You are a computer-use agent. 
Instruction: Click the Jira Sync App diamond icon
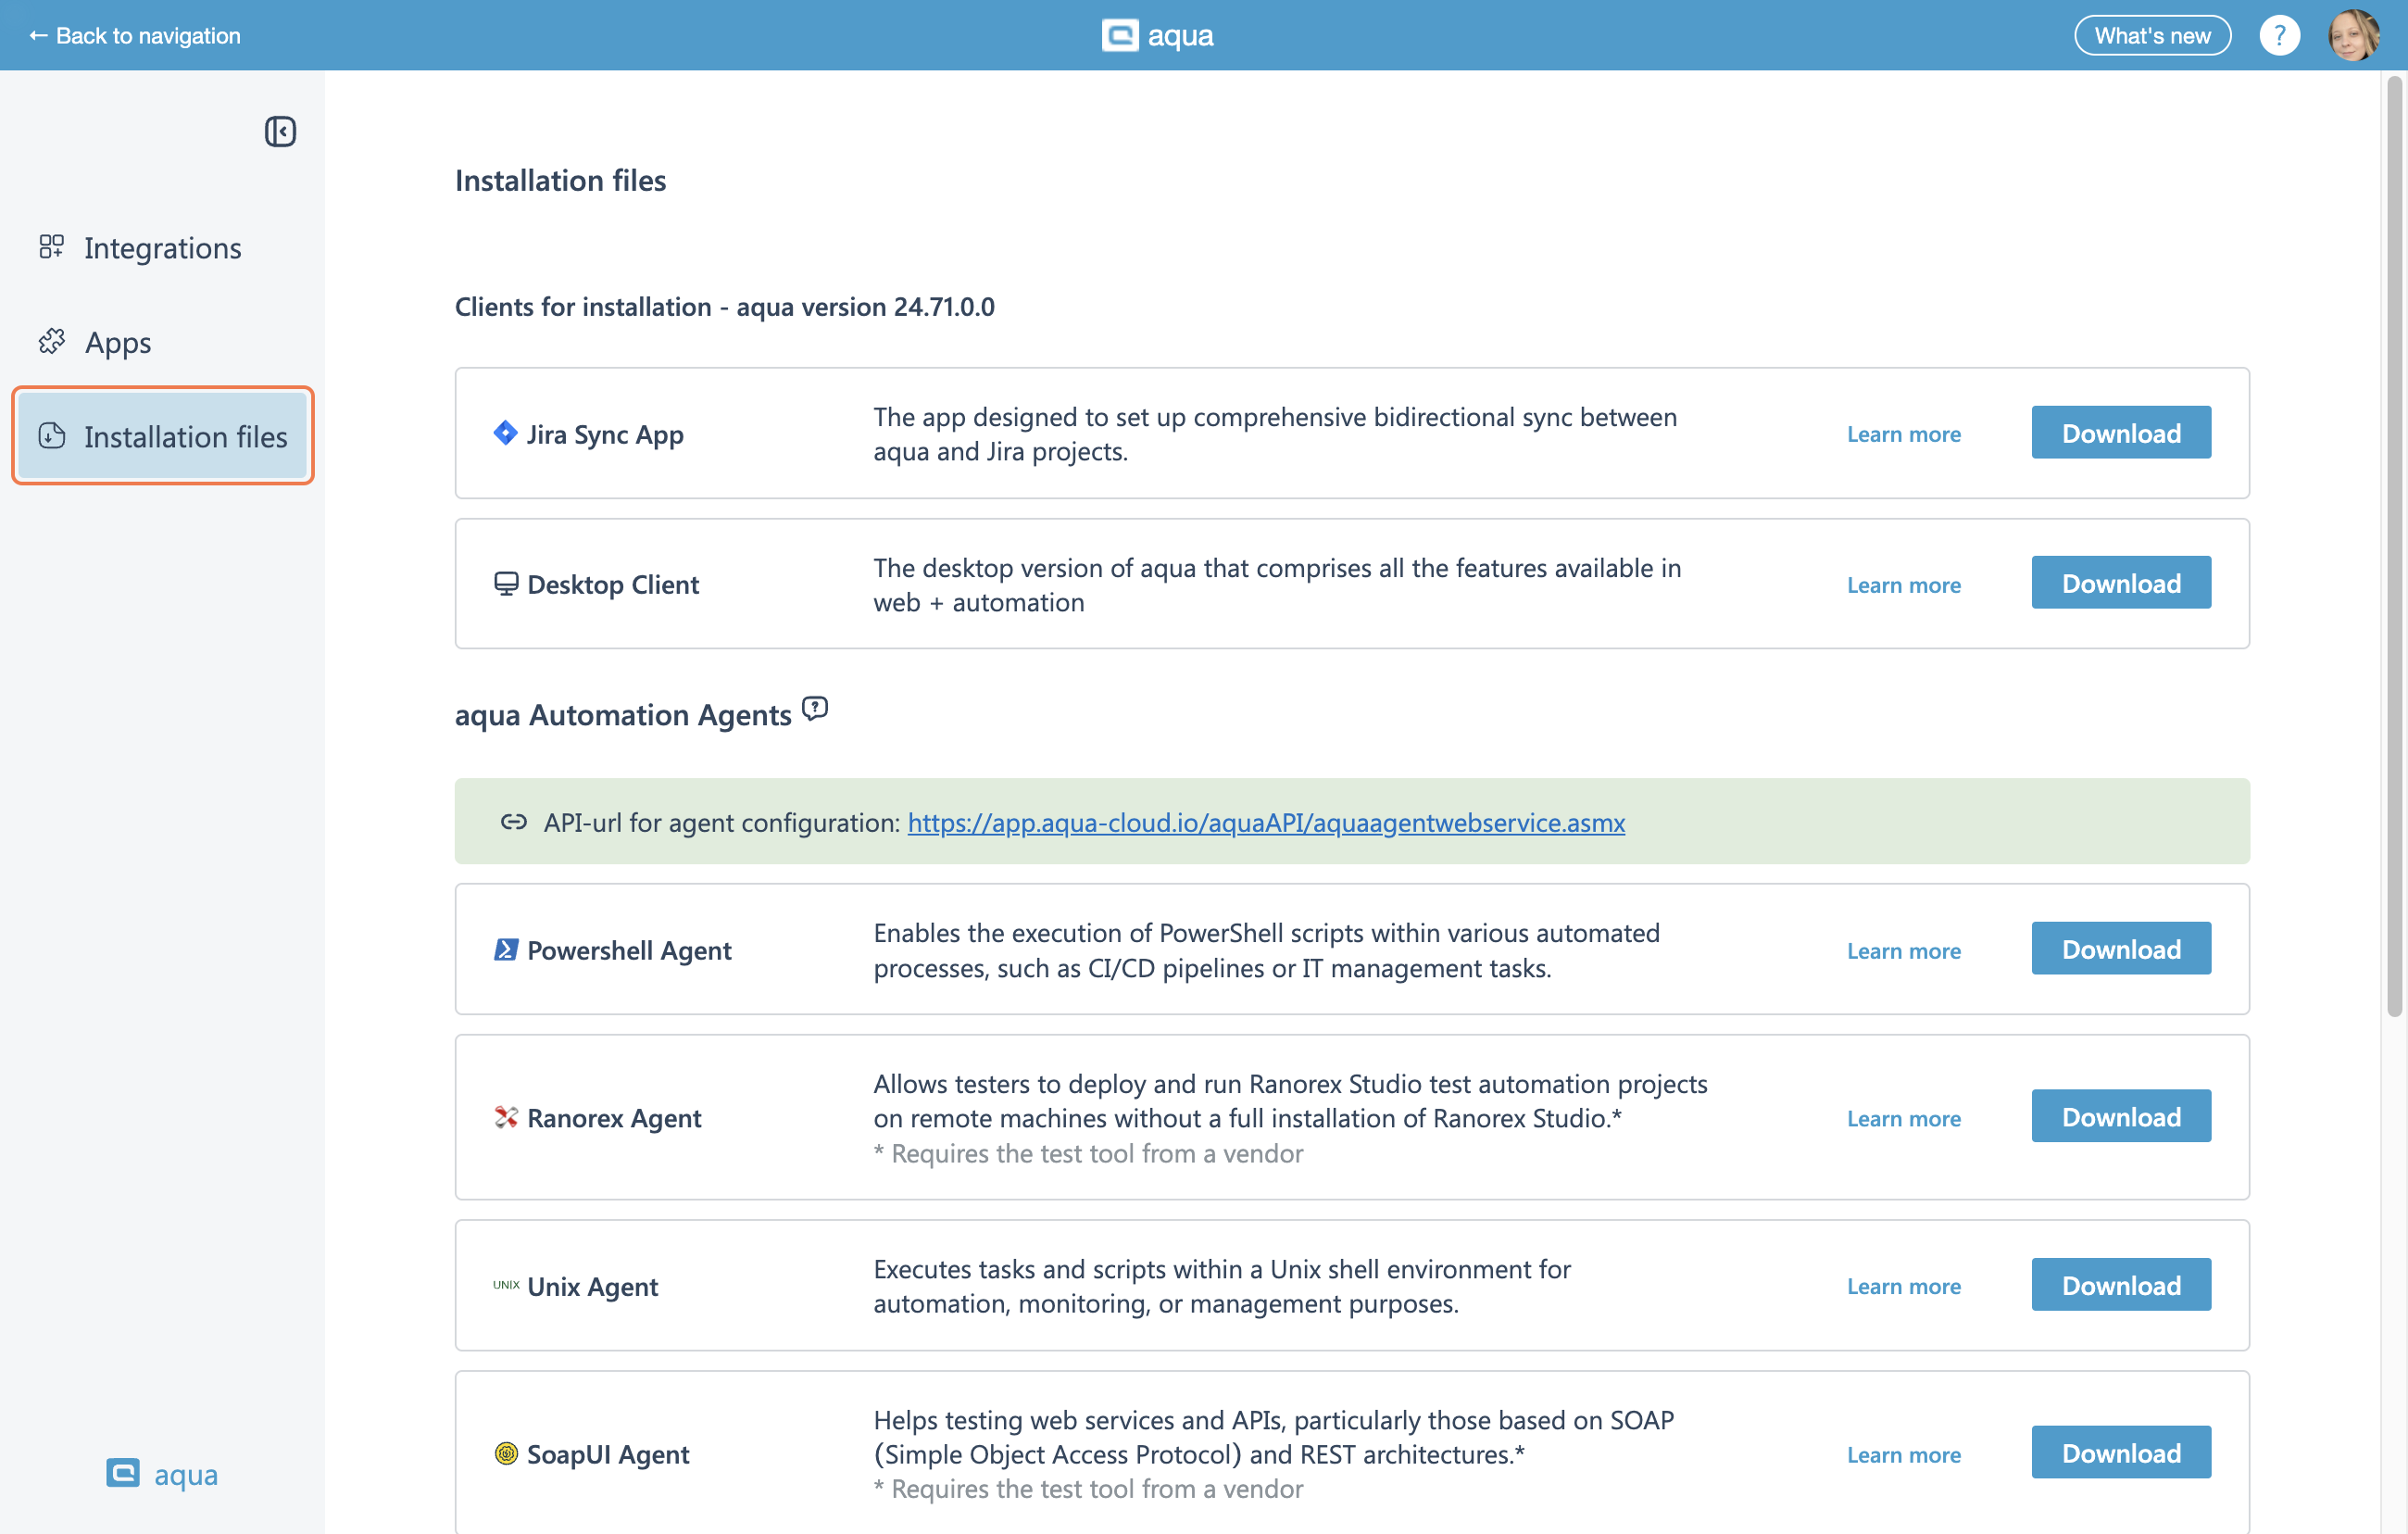click(506, 433)
